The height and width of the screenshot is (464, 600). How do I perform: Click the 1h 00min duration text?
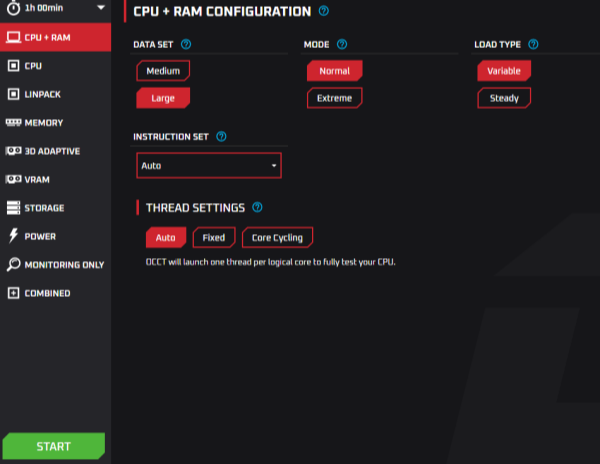pos(44,8)
